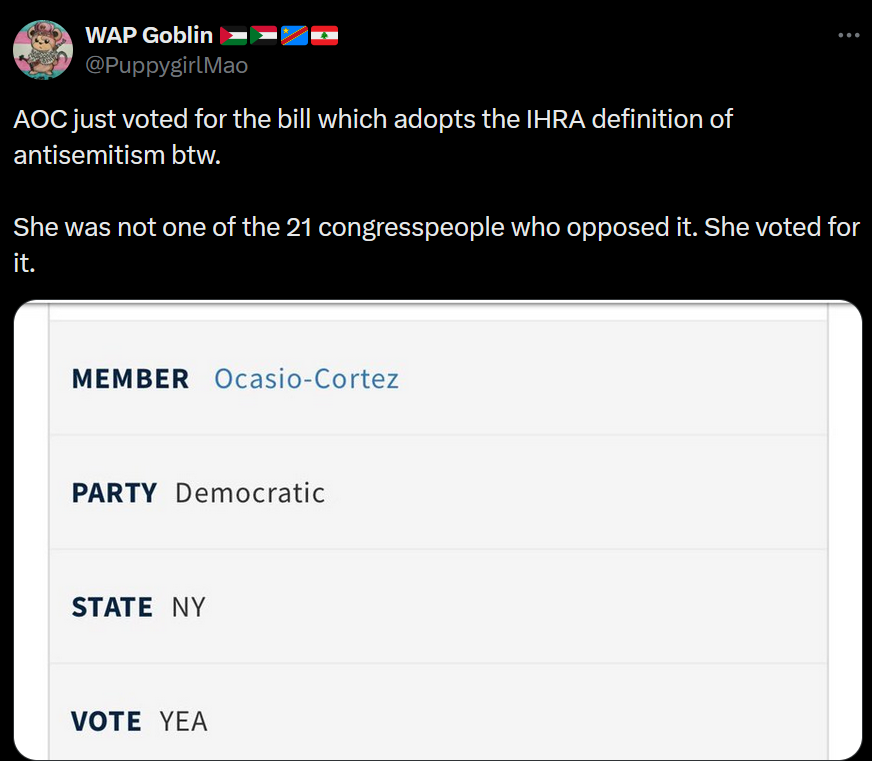Select the paragraph about 21 congresspeople

437,245
